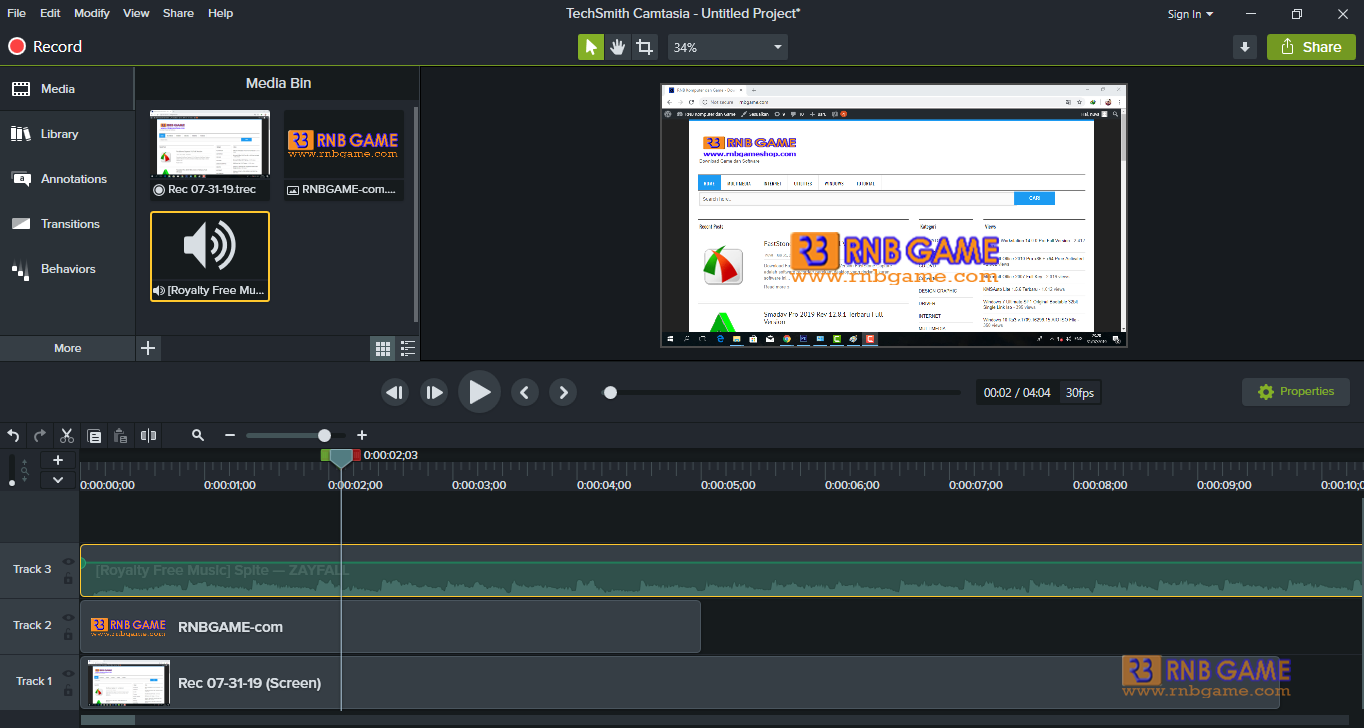
Task: Open the Annotations tab
Action: (67, 179)
